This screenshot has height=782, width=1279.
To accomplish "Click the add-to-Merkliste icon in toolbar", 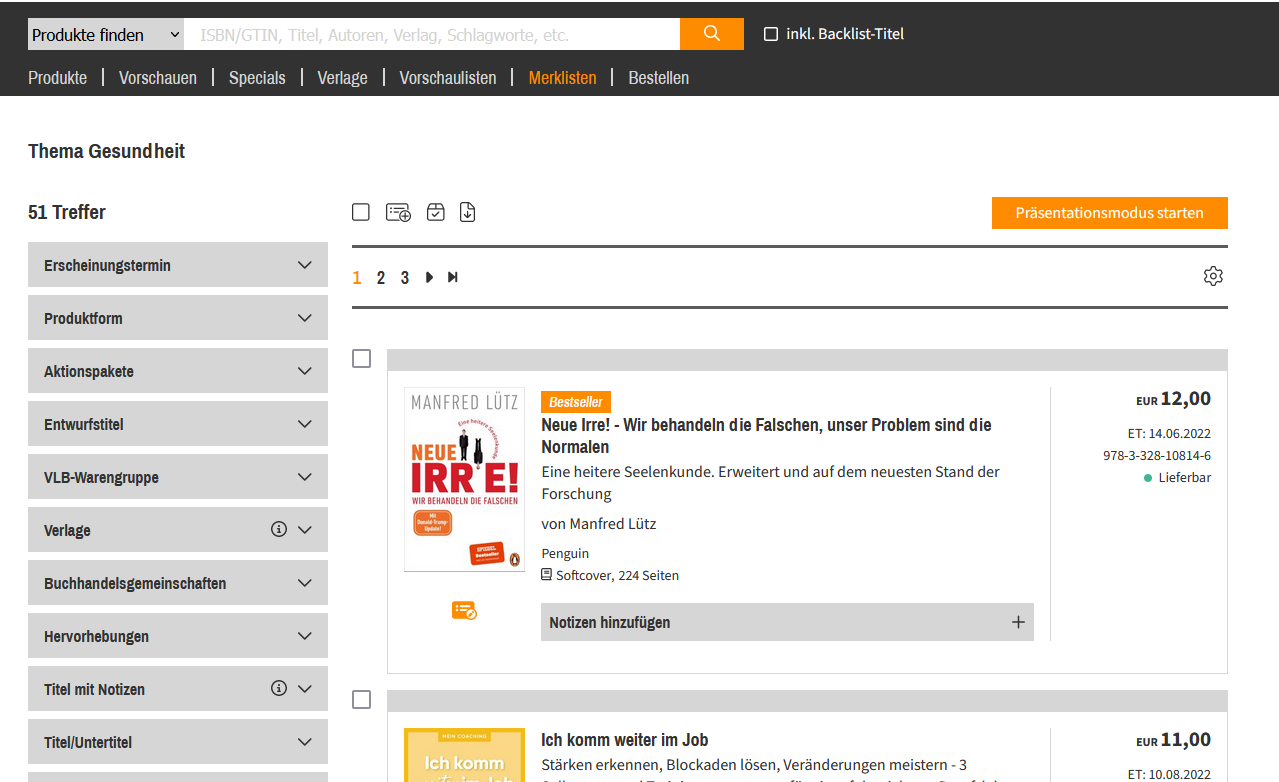I will click(398, 212).
